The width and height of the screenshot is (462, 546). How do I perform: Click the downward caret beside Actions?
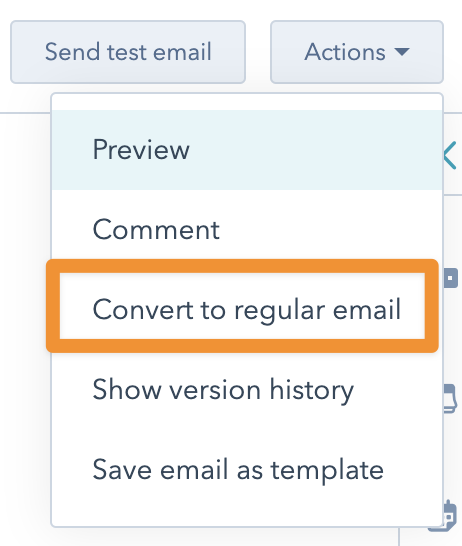coord(402,52)
